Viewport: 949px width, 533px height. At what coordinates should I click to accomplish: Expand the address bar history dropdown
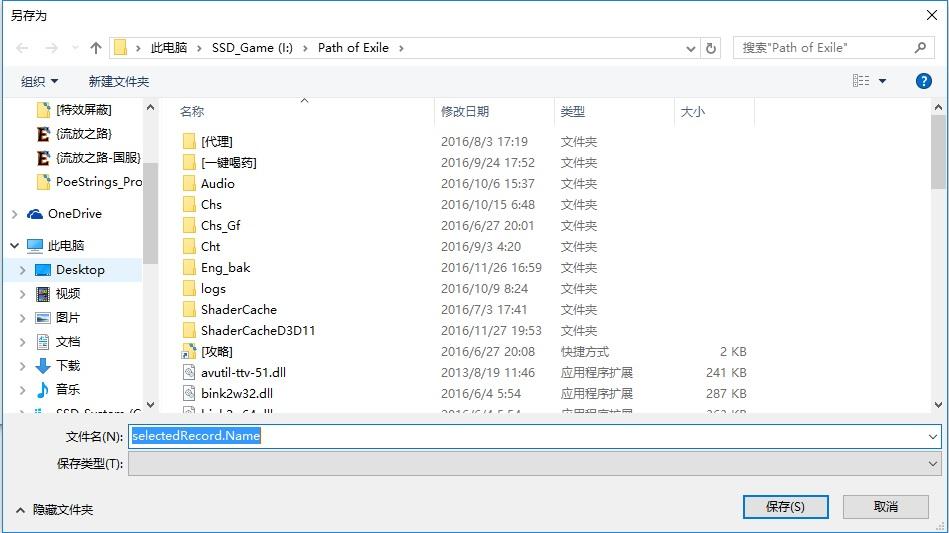click(691, 48)
